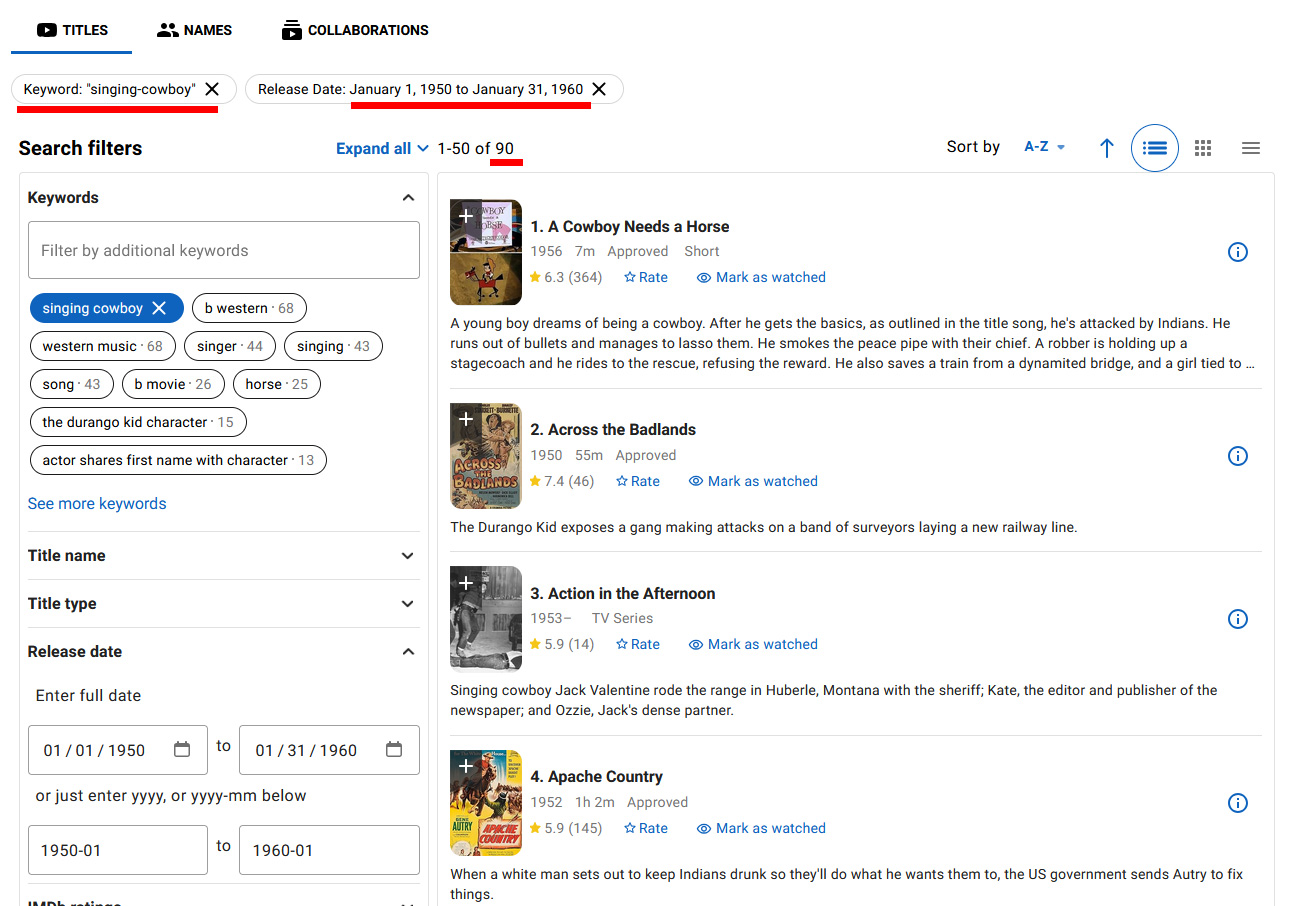This screenshot has height=906, width=1293.
Task: Open Apache Country poster
Action: click(x=486, y=803)
